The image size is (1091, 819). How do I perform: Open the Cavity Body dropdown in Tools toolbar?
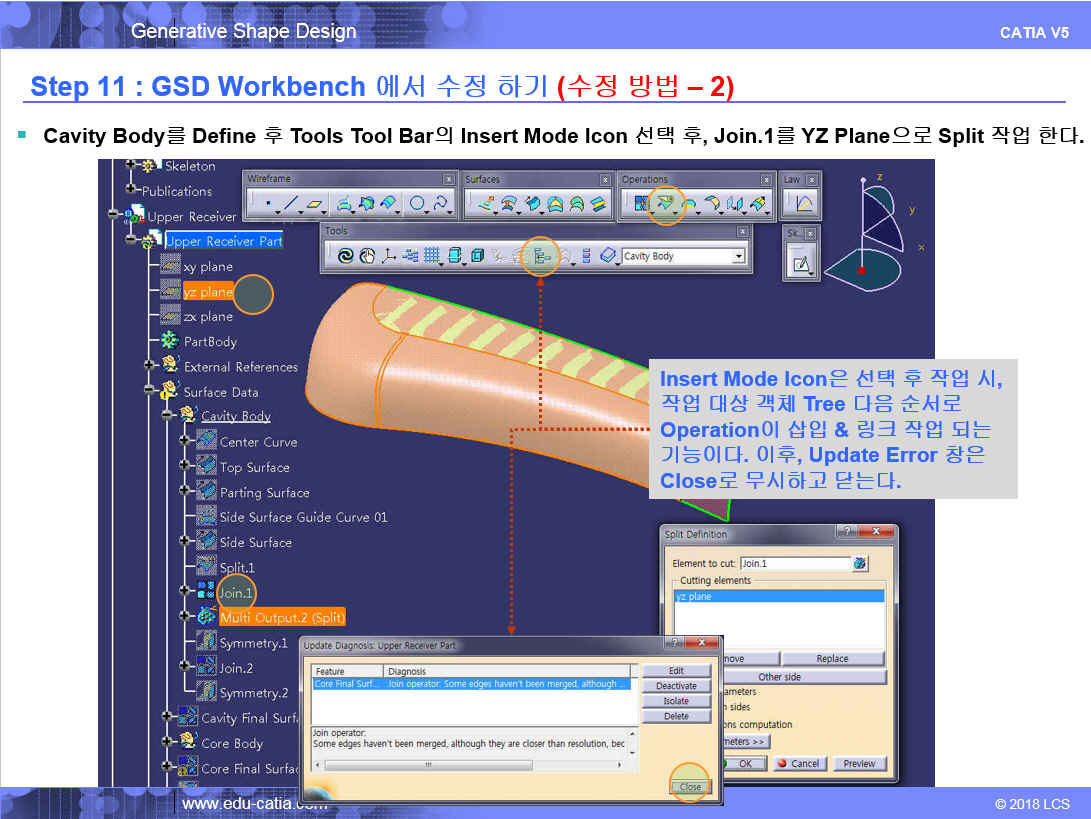click(739, 257)
